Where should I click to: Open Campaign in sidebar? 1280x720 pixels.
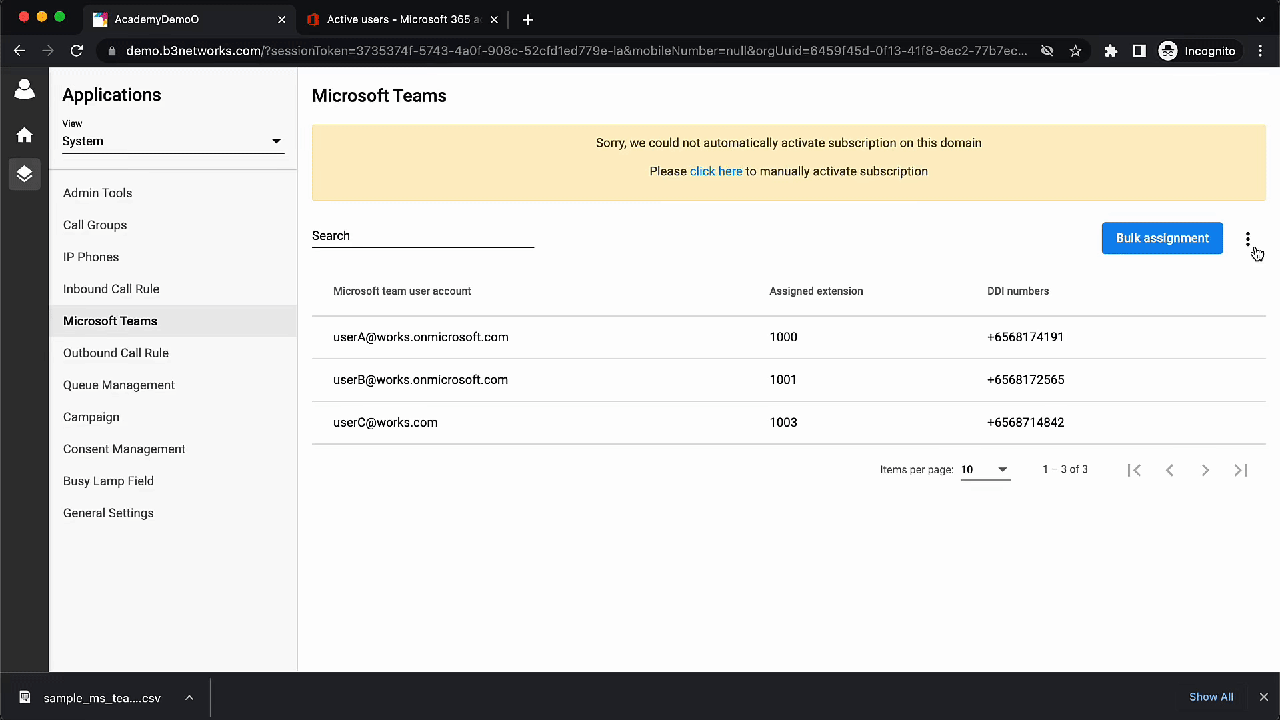(172, 417)
